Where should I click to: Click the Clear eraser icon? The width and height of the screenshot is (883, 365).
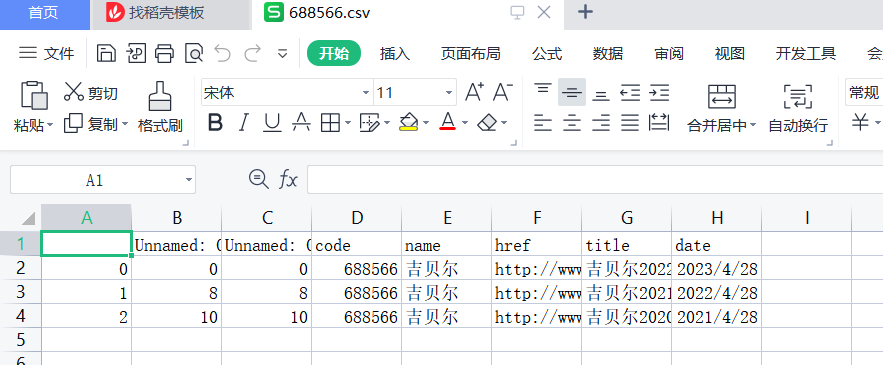(x=487, y=122)
